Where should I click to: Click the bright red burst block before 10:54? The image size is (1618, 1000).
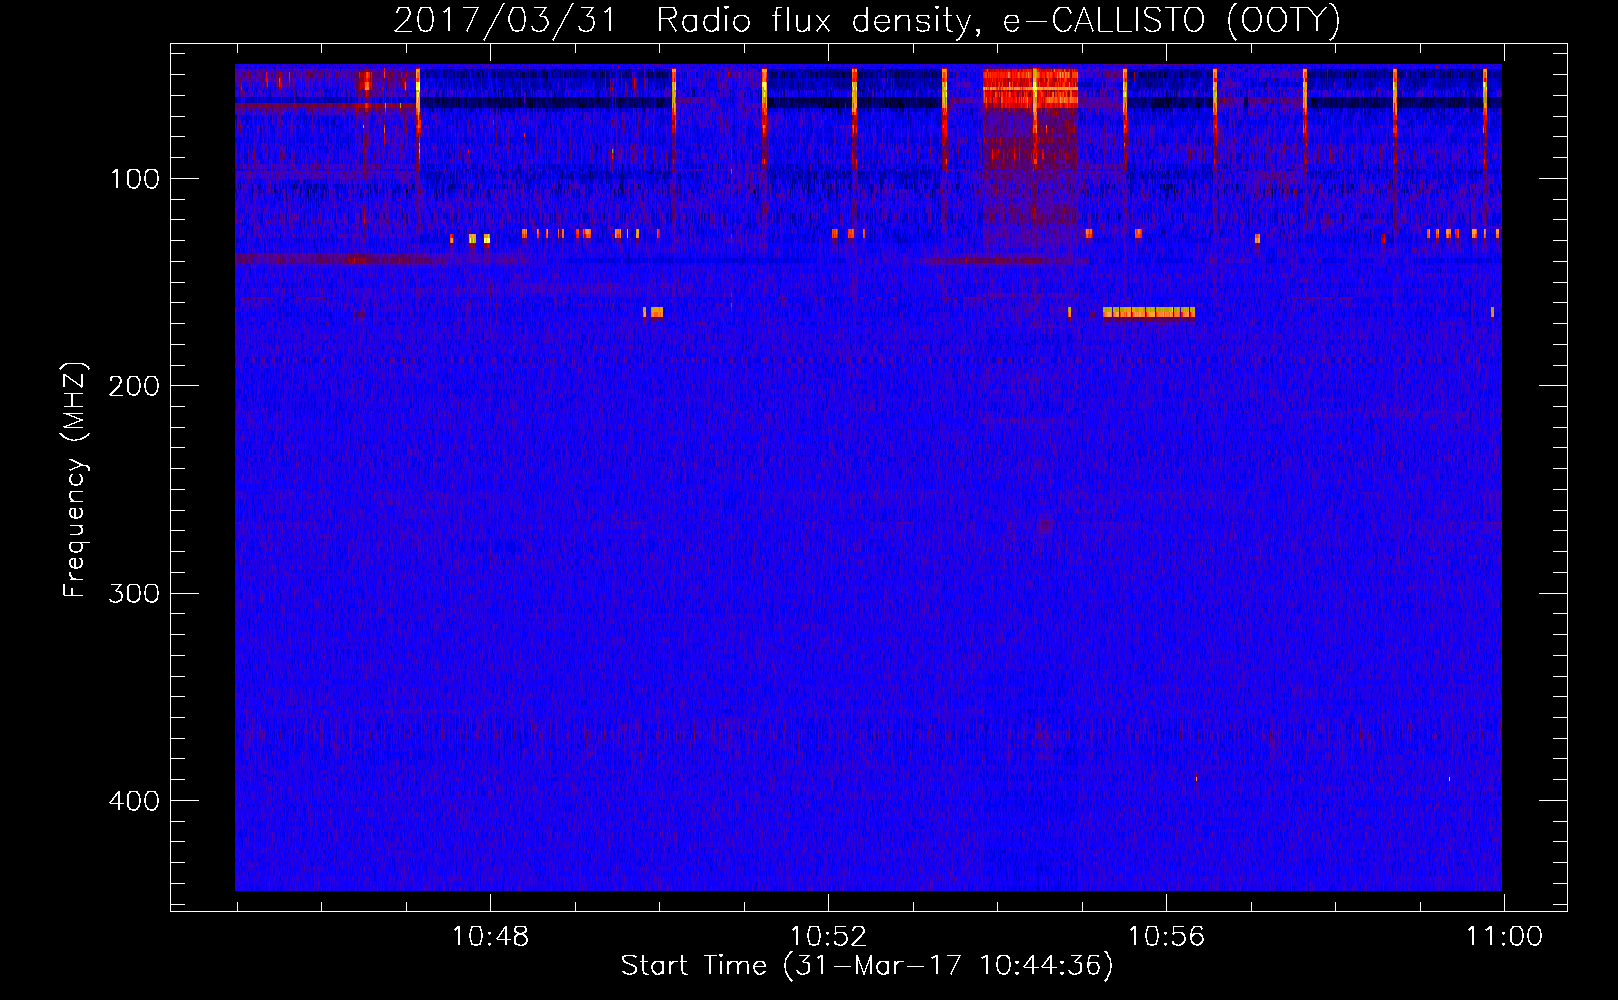click(x=1030, y=88)
